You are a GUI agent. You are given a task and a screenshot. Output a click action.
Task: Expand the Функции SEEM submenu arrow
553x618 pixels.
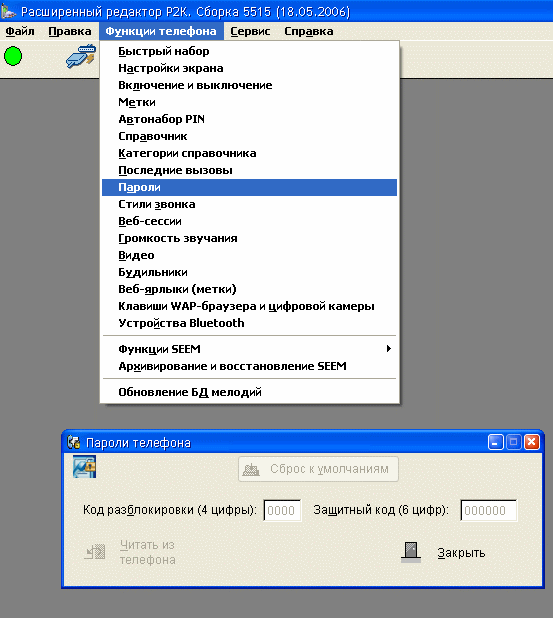(389, 348)
